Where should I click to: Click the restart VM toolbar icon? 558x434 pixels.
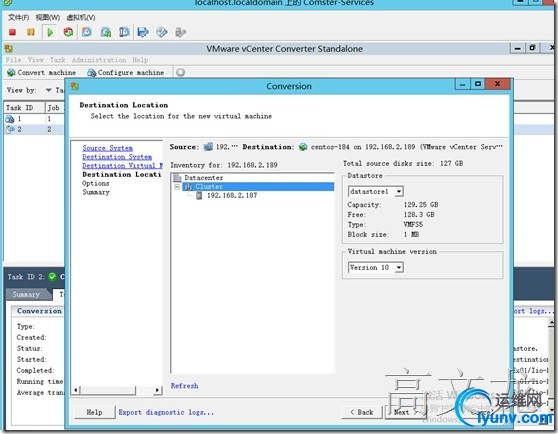coord(68,32)
